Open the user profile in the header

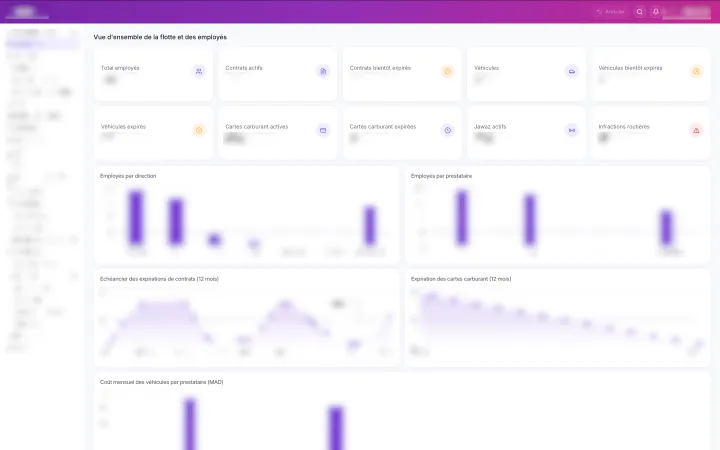(687, 12)
